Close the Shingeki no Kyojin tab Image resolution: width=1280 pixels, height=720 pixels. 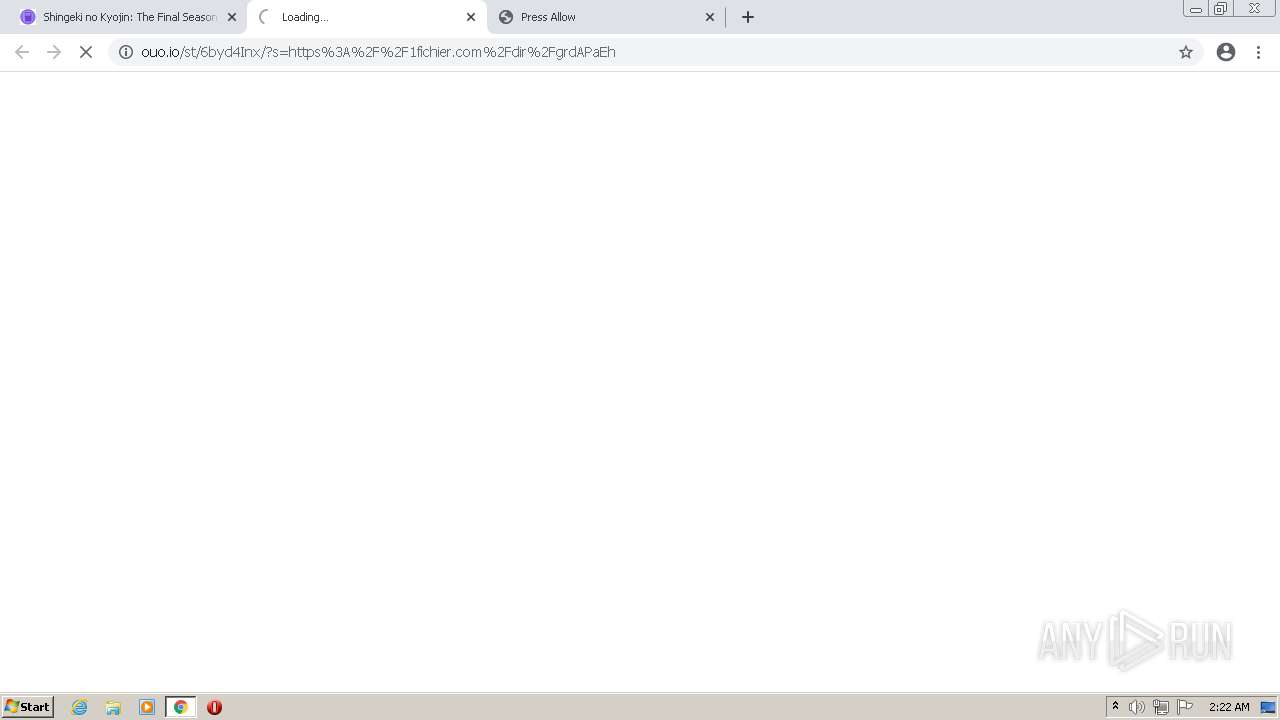tap(232, 17)
